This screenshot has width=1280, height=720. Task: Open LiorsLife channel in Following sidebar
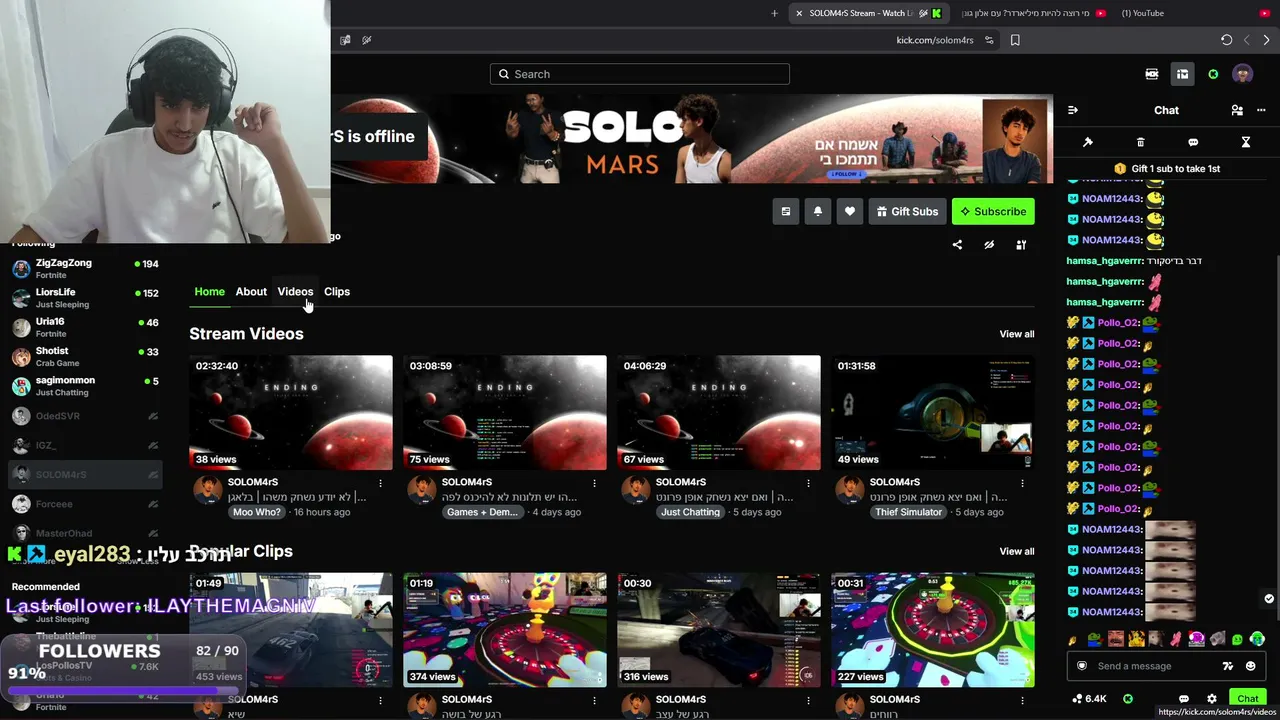coord(85,298)
